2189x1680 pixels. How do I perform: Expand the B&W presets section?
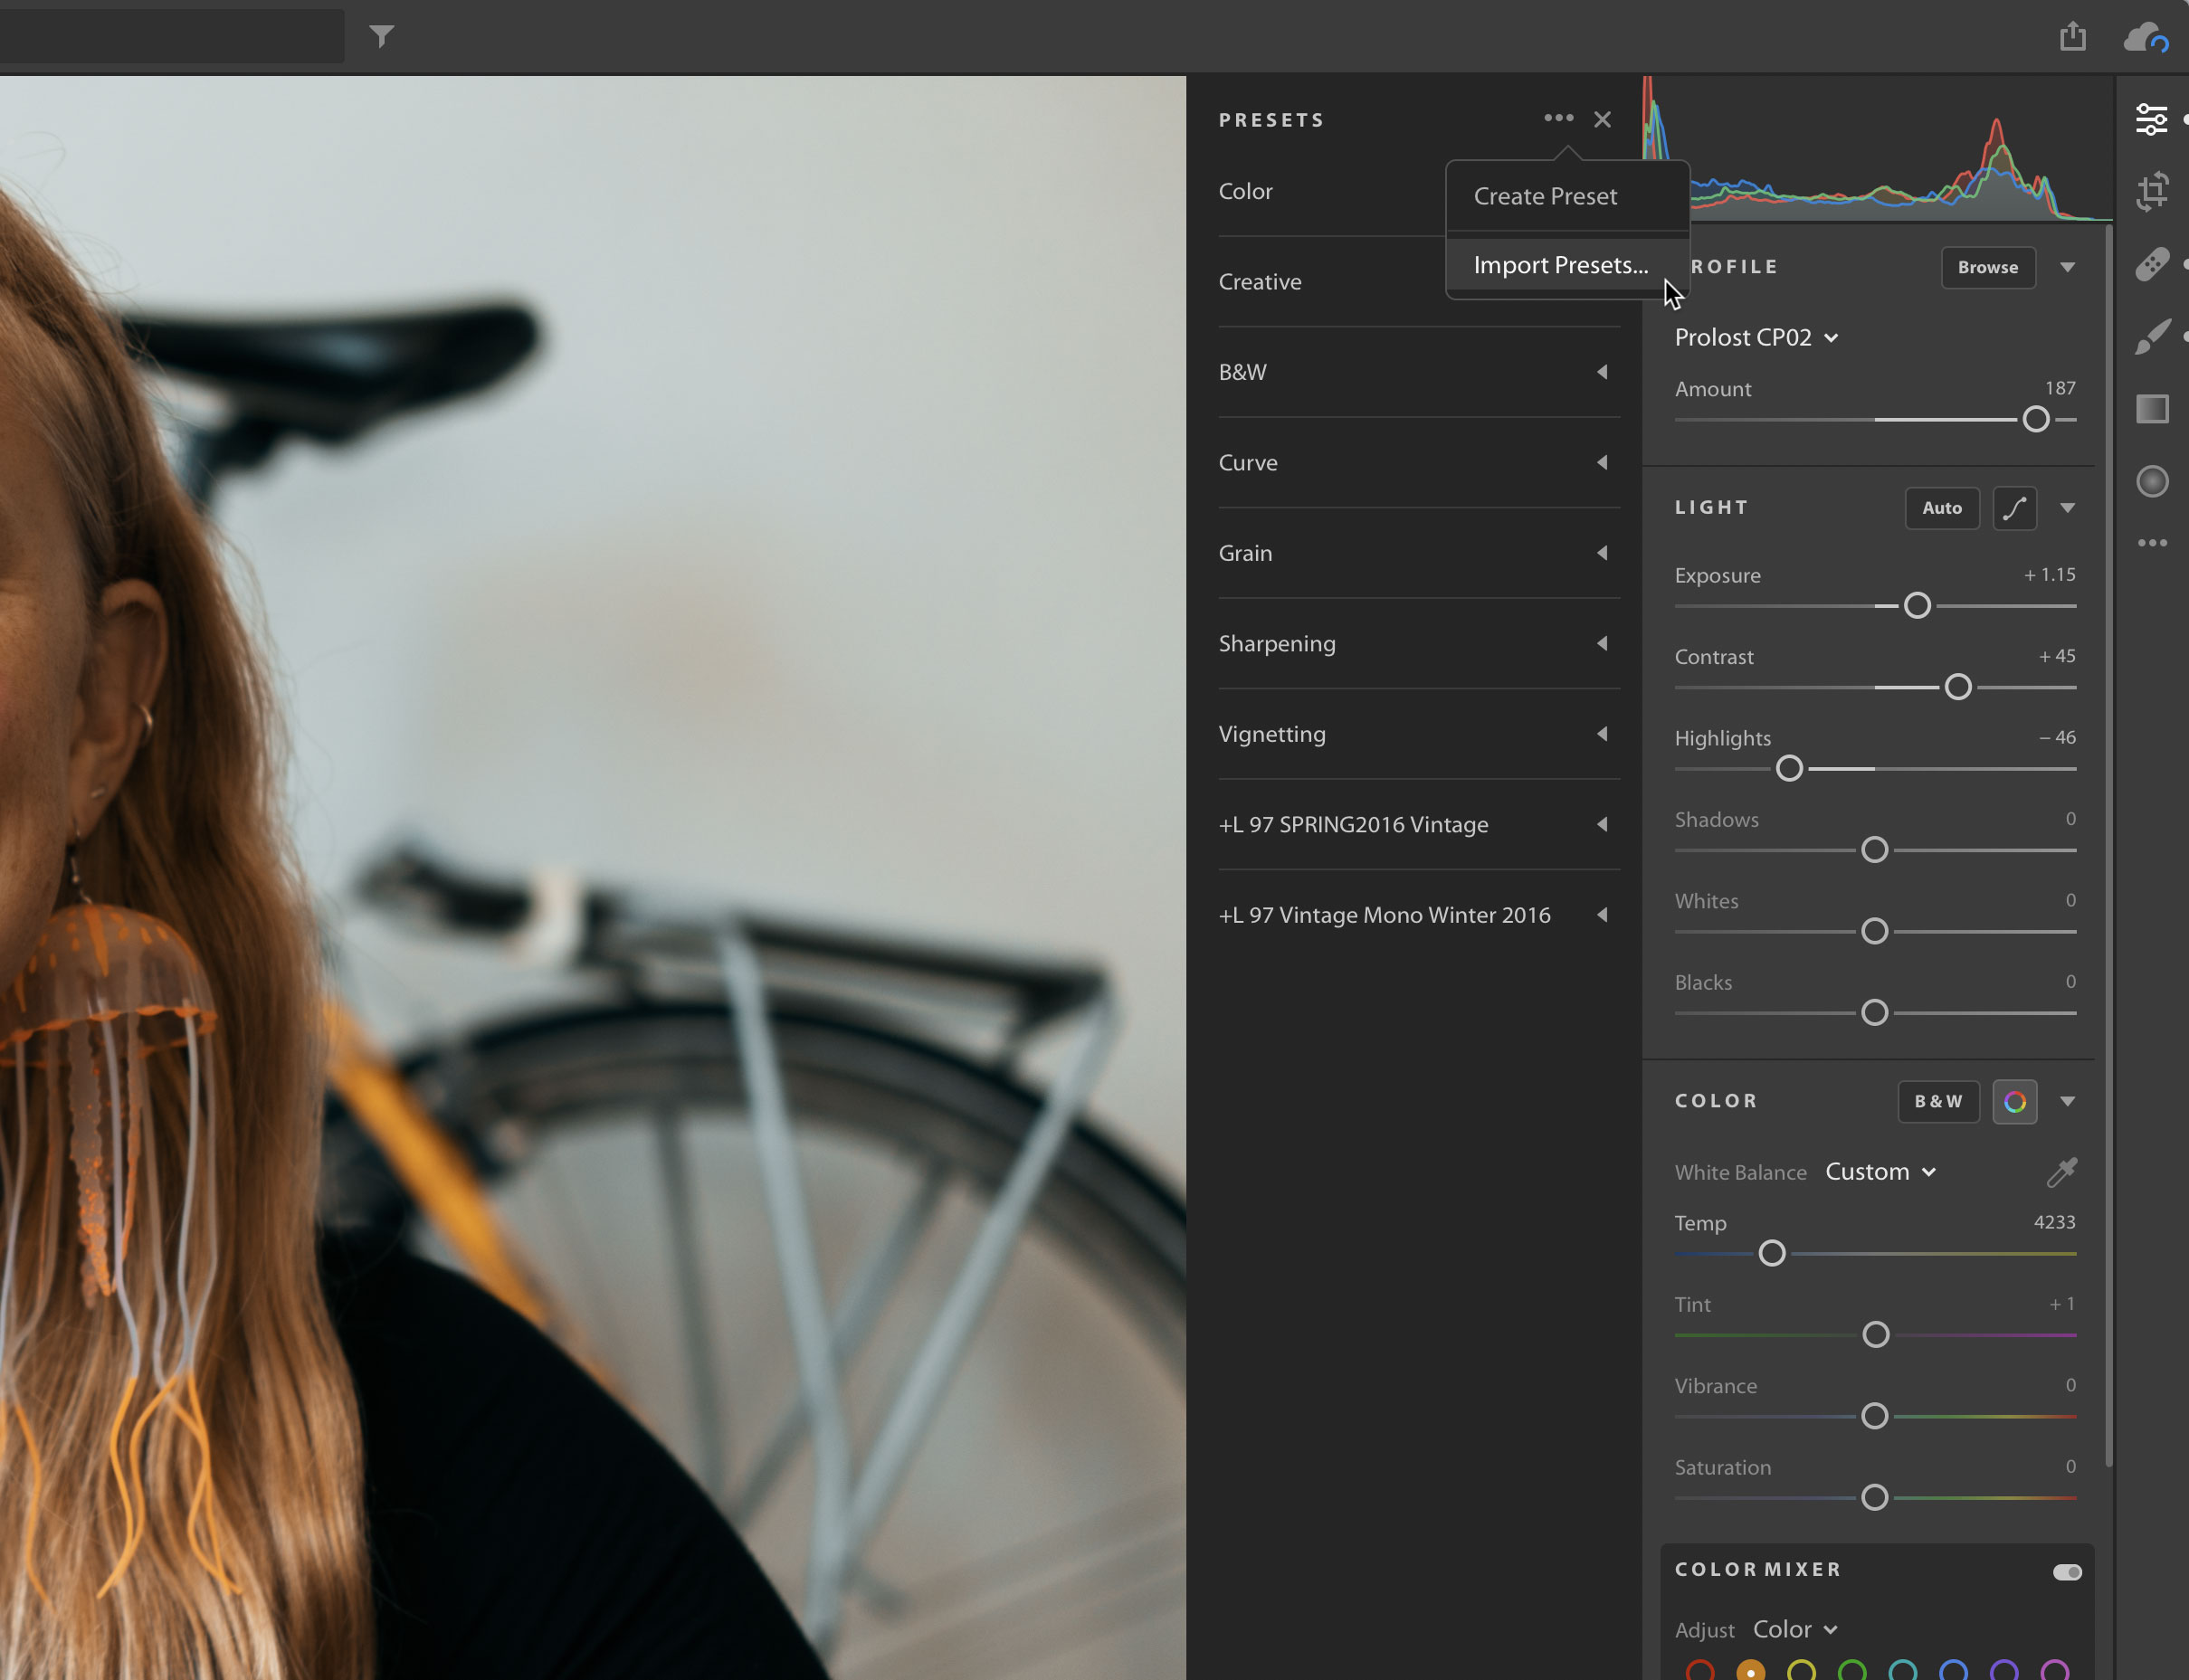tap(1599, 371)
